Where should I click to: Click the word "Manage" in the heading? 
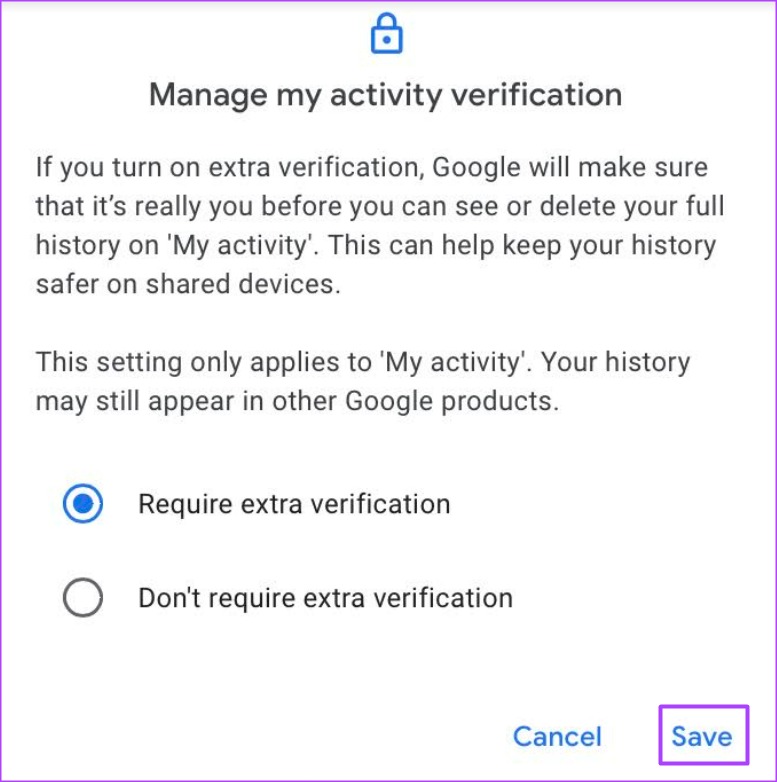[x=208, y=95]
